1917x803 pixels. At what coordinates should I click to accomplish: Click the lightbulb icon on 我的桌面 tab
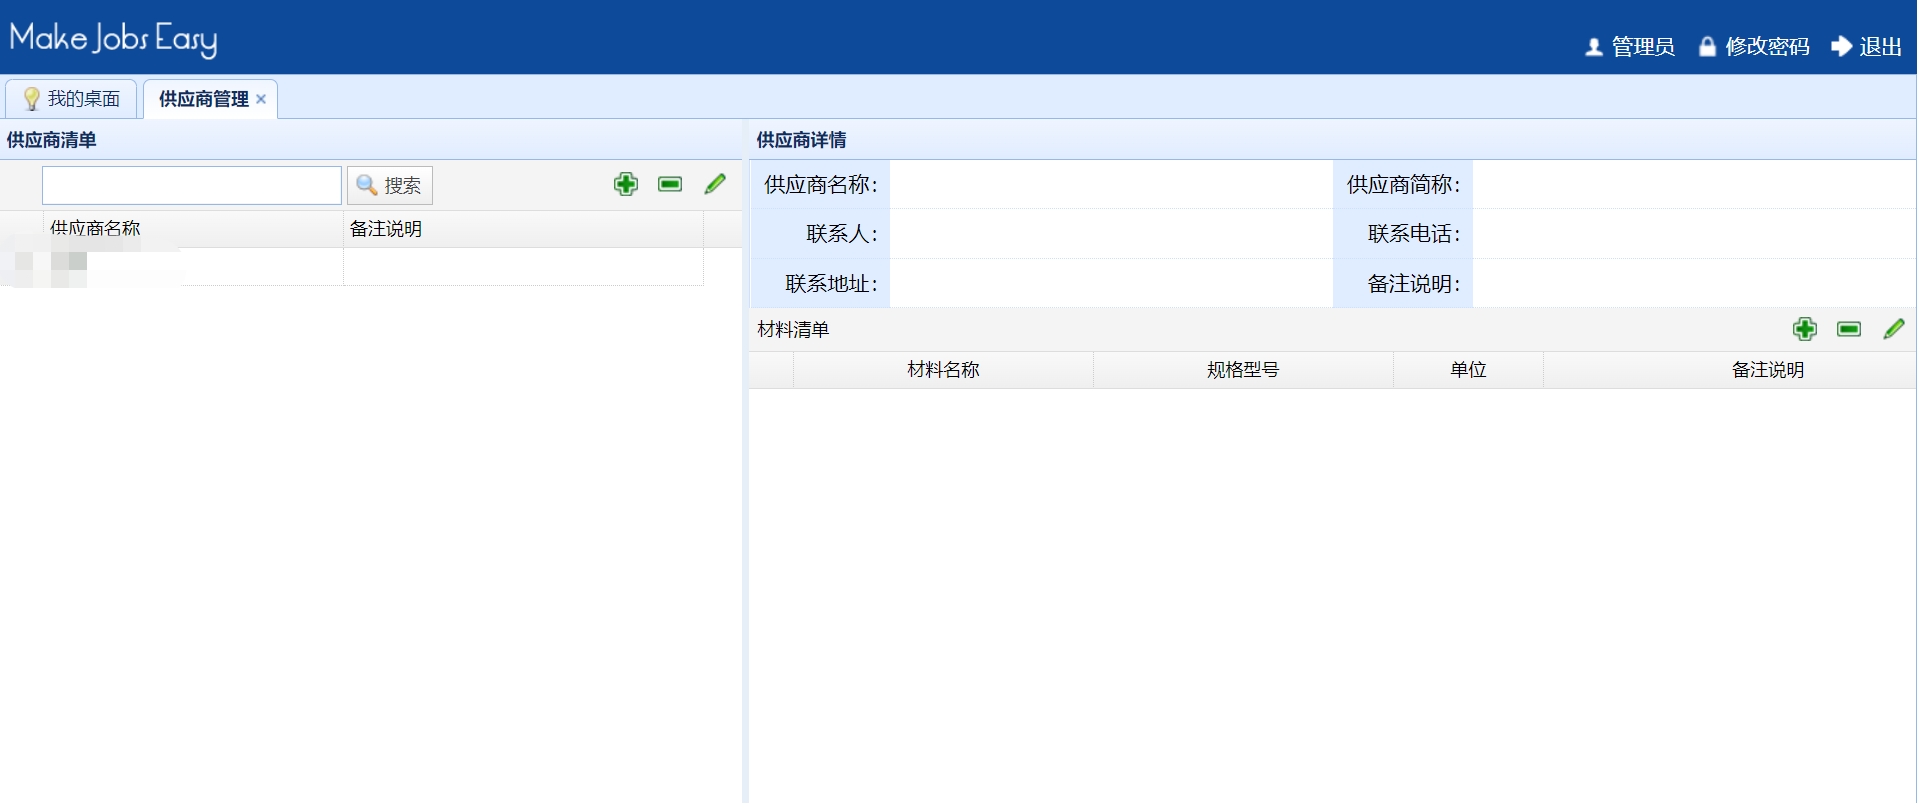coord(31,99)
